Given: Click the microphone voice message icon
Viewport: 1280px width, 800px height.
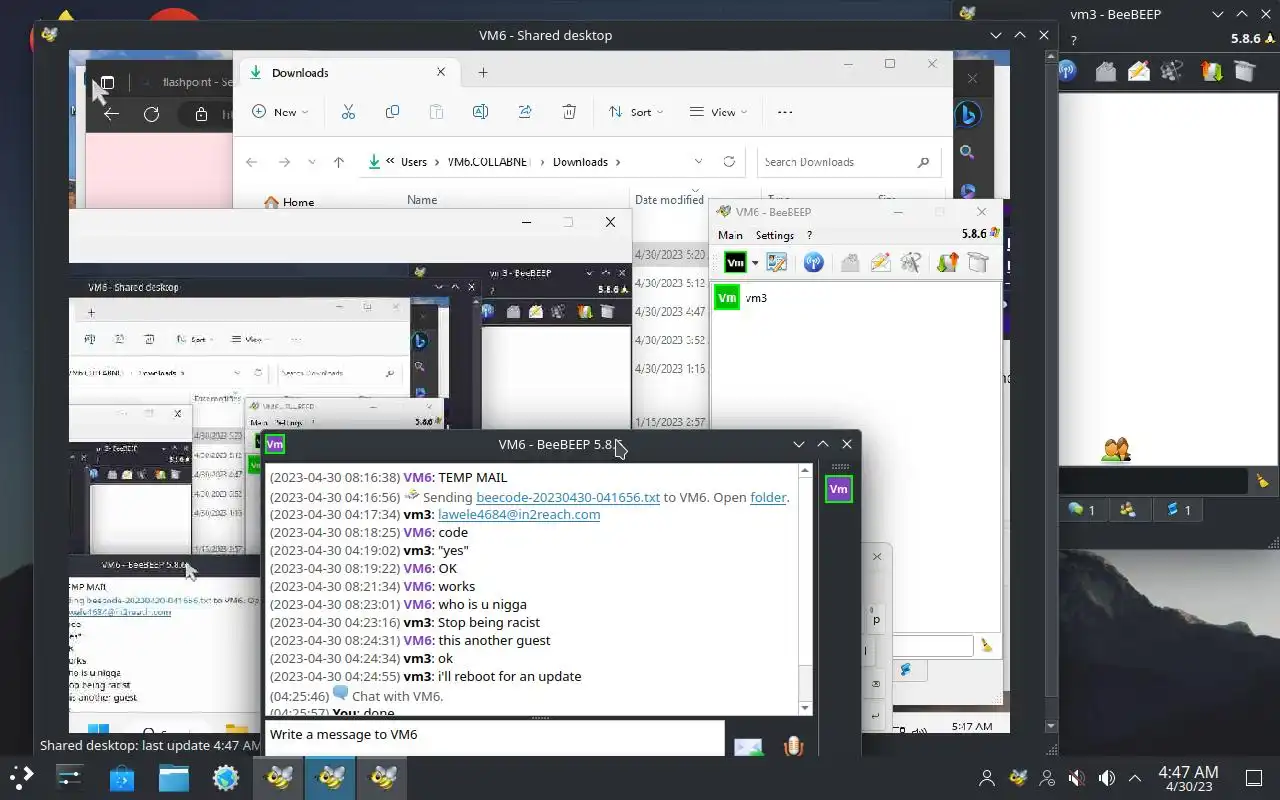Looking at the screenshot, I should coord(794,746).
